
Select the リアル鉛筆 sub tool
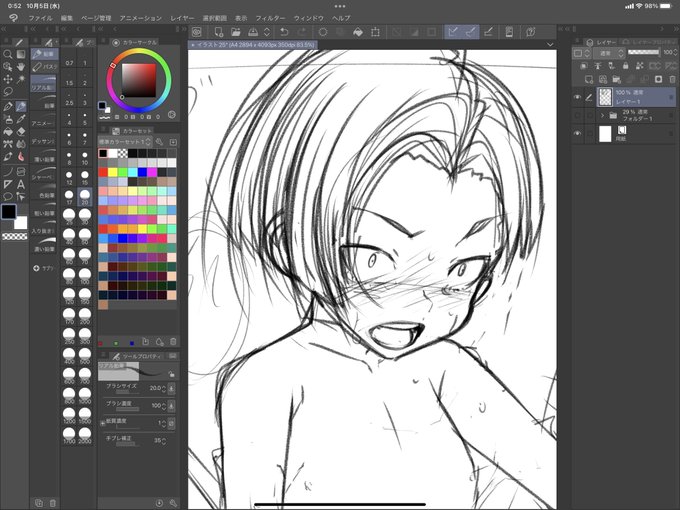44,83
